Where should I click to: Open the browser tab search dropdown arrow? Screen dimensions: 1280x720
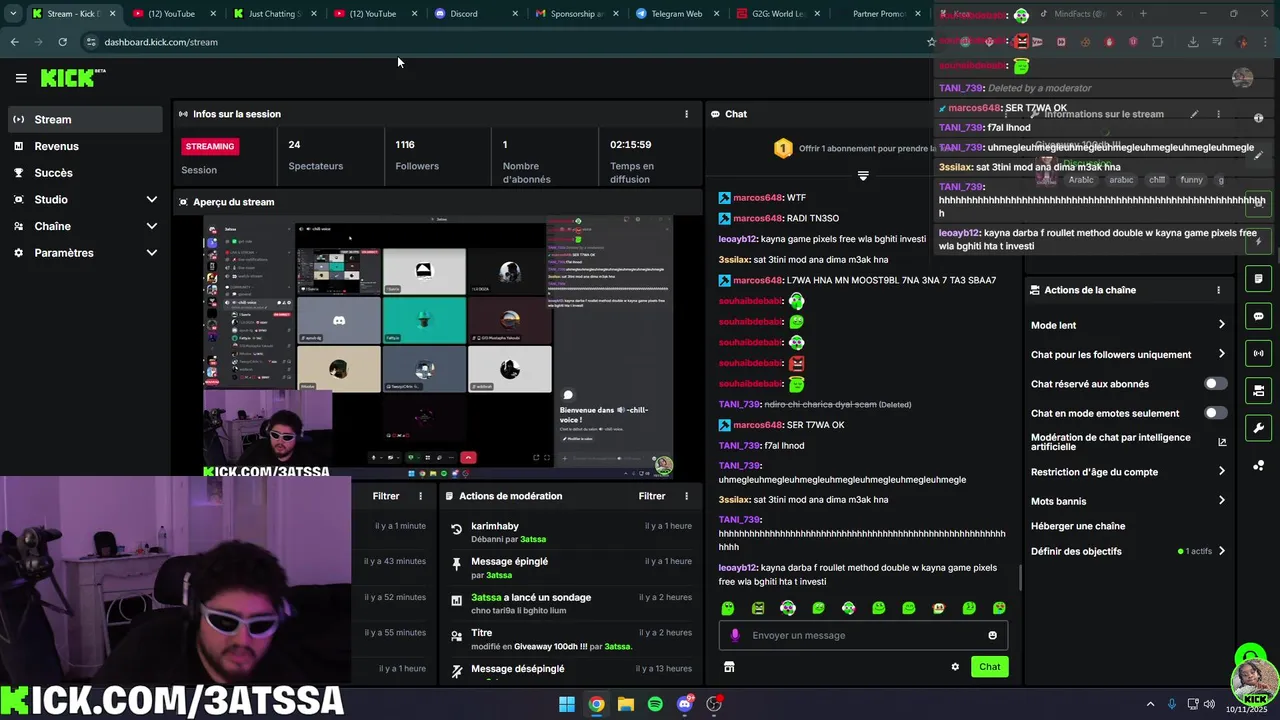coord(12,14)
